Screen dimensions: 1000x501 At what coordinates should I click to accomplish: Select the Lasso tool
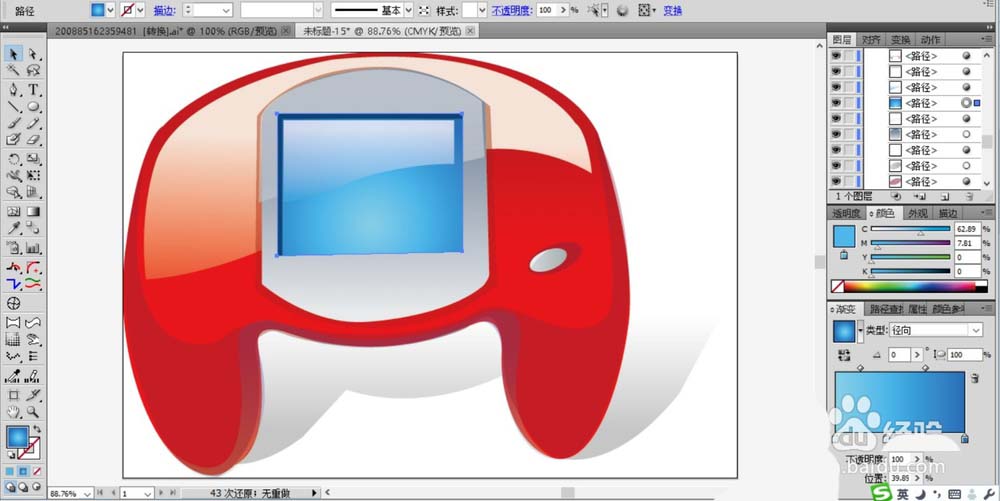[33, 71]
